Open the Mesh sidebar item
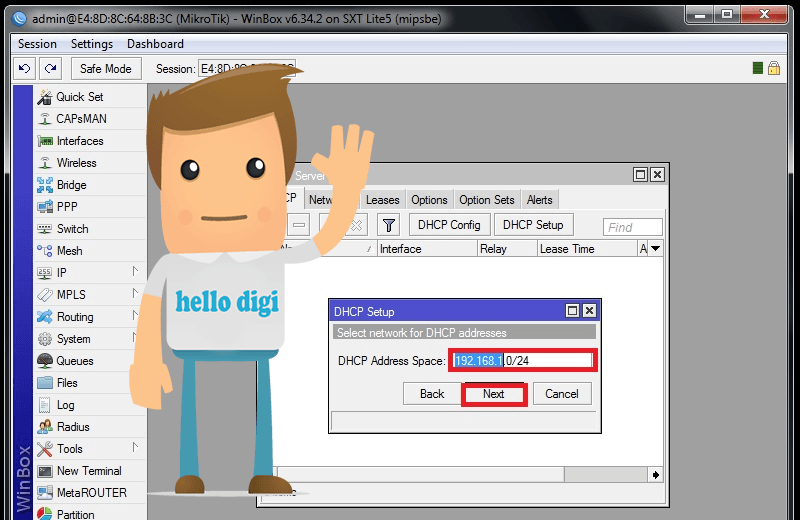This screenshot has width=800, height=520. (69, 251)
